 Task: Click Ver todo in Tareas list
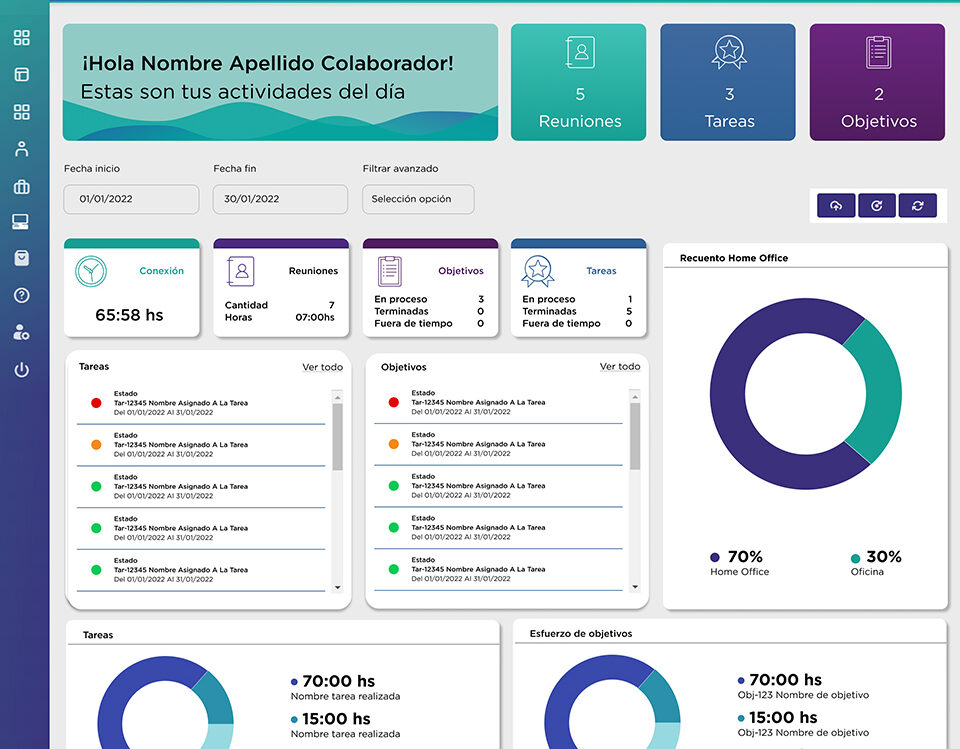pyautogui.click(x=322, y=367)
